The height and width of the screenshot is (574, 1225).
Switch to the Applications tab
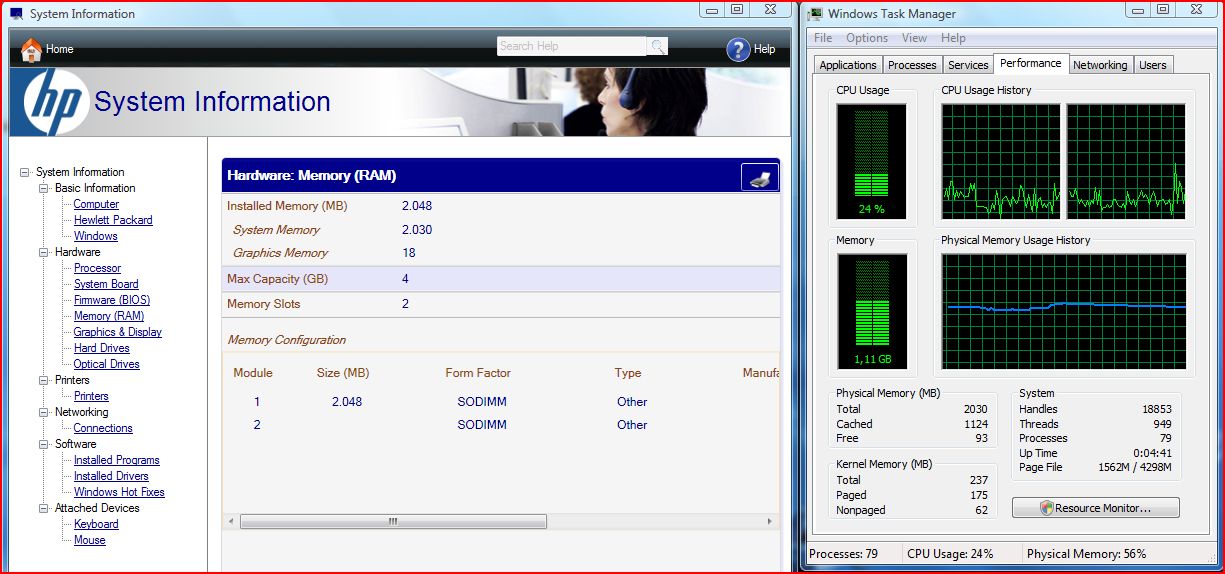(848, 65)
